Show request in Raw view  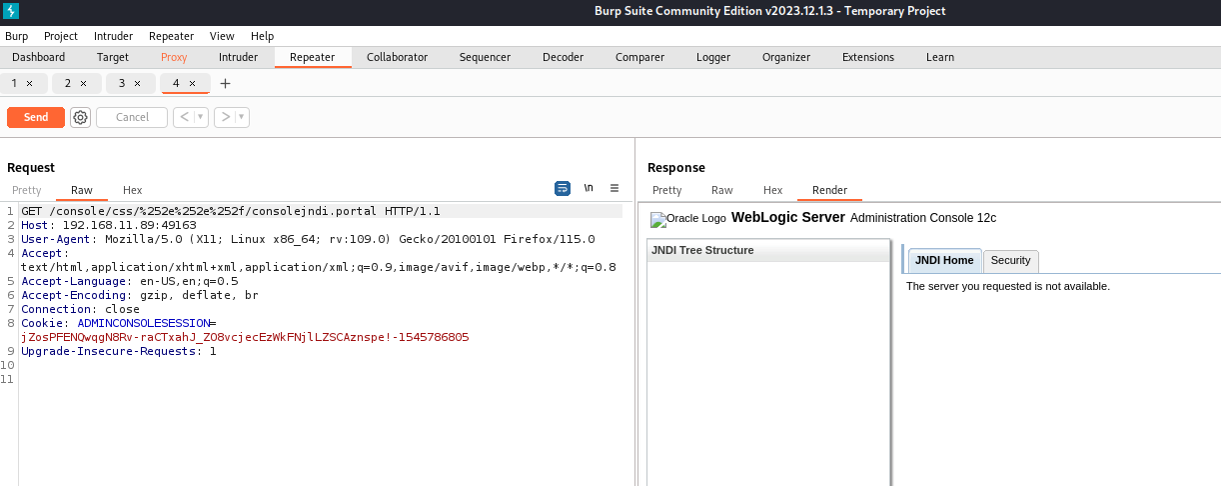pos(82,190)
